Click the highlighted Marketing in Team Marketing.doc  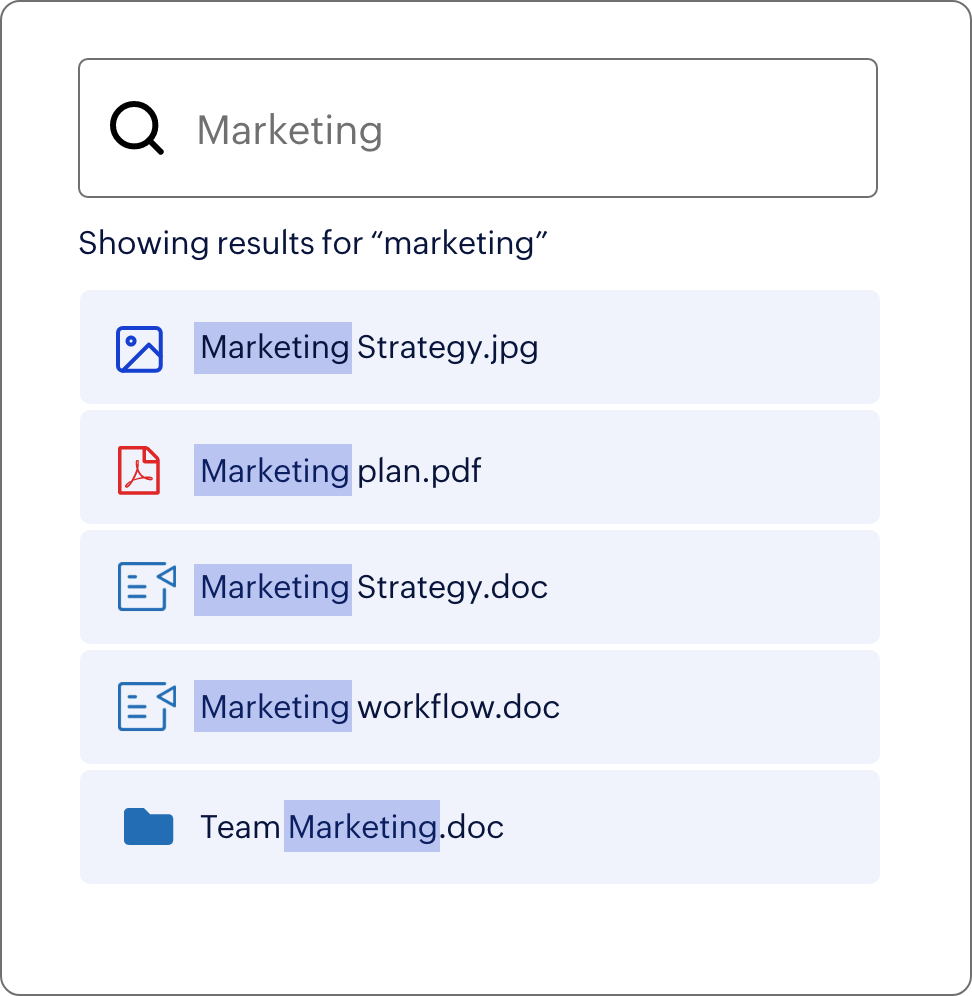362,827
